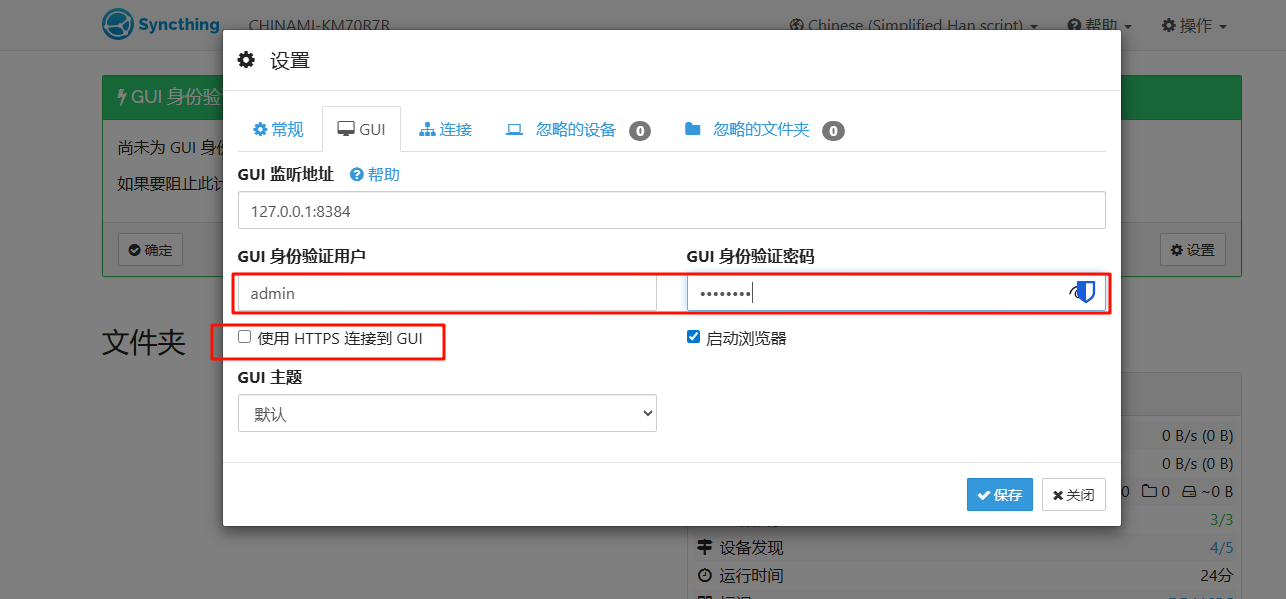Viewport: 1286px width, 599px height.
Task: Open the 操作 actions dropdown menu
Action: tap(1194, 25)
